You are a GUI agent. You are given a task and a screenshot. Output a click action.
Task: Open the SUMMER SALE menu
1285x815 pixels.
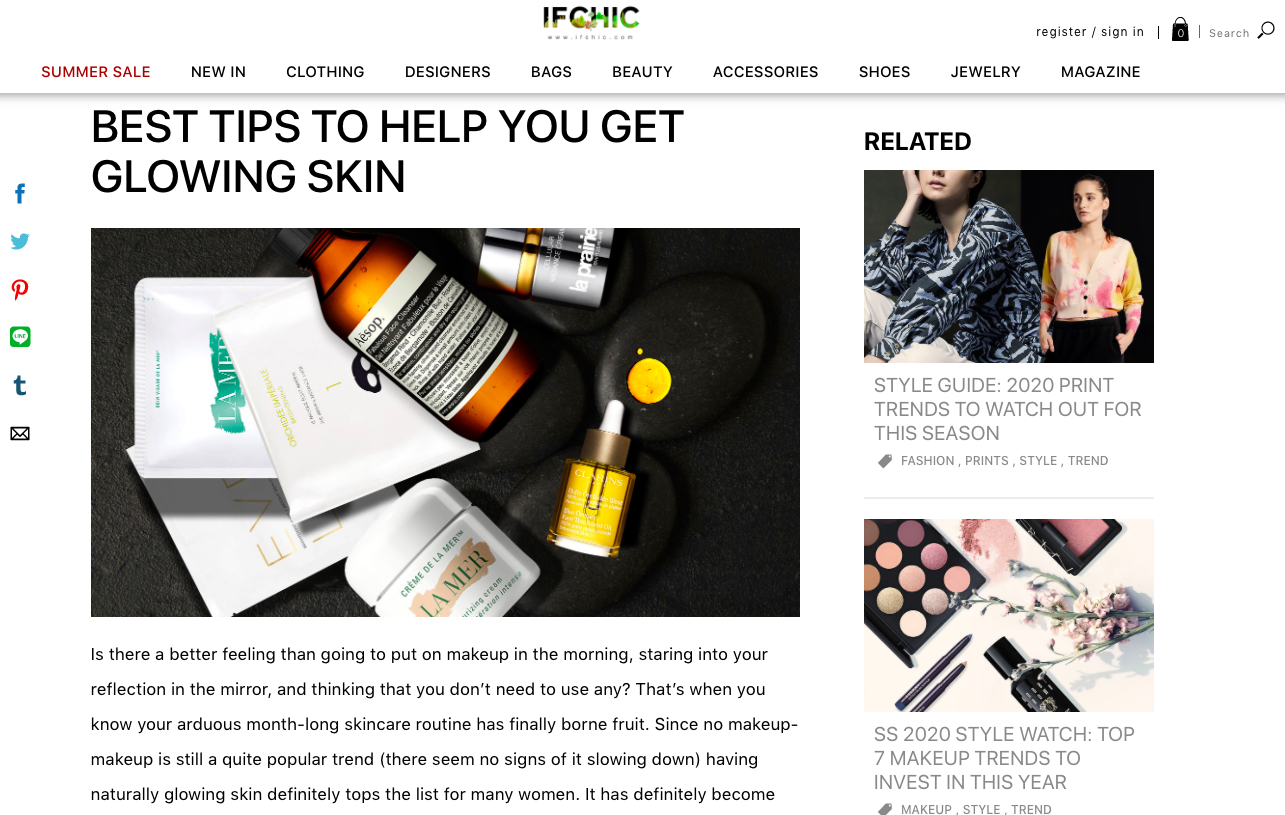tap(96, 72)
